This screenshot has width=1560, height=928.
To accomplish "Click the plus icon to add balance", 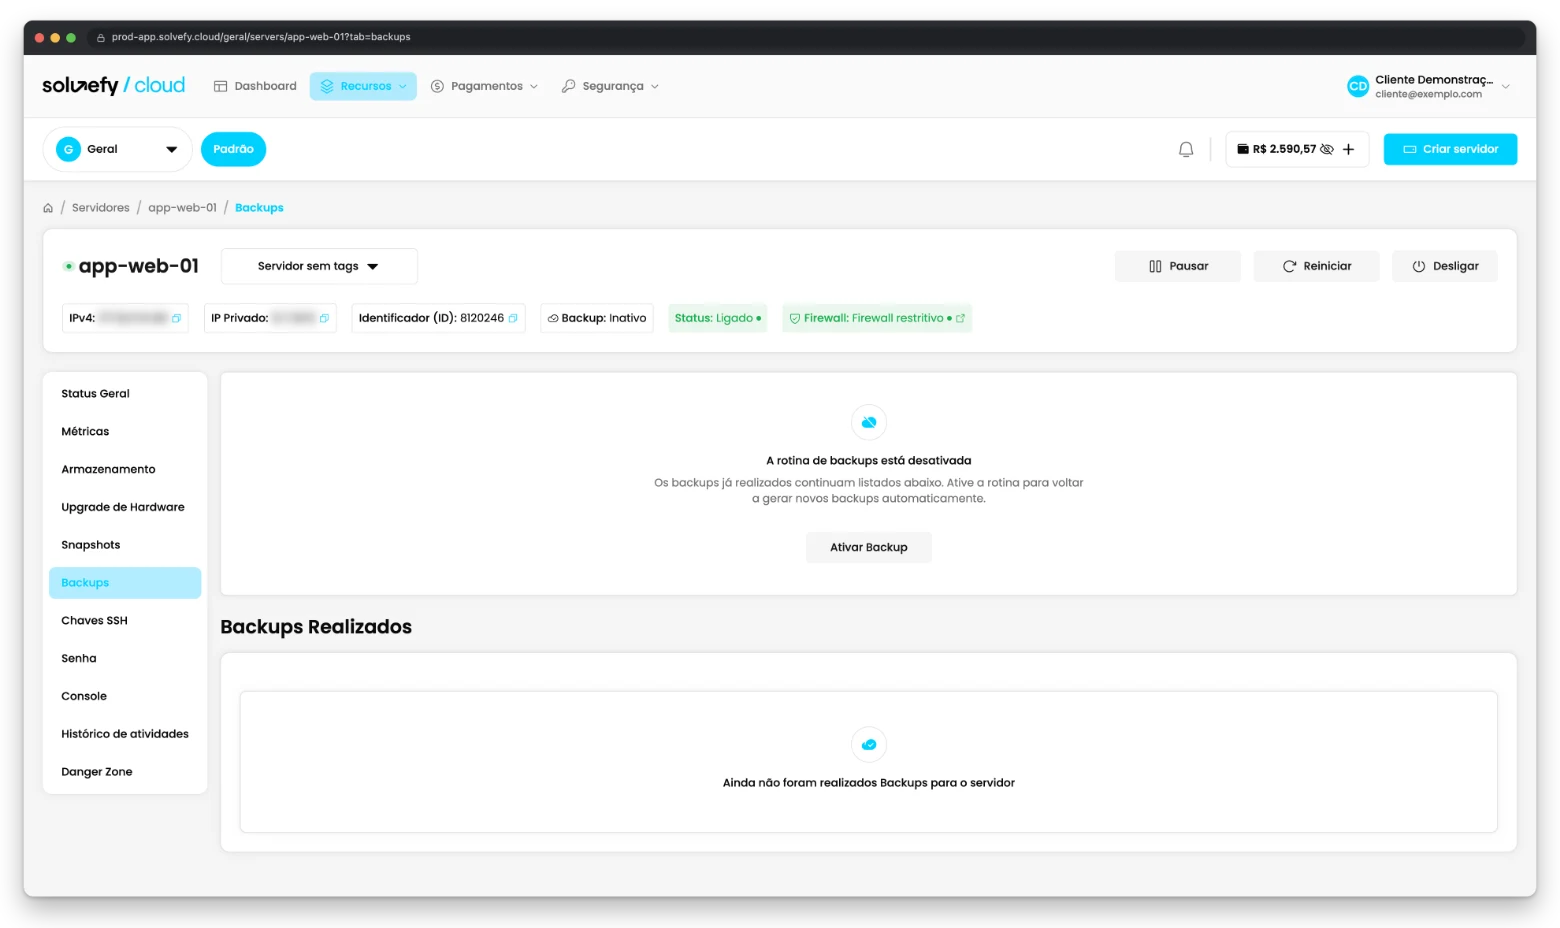I will (1348, 149).
